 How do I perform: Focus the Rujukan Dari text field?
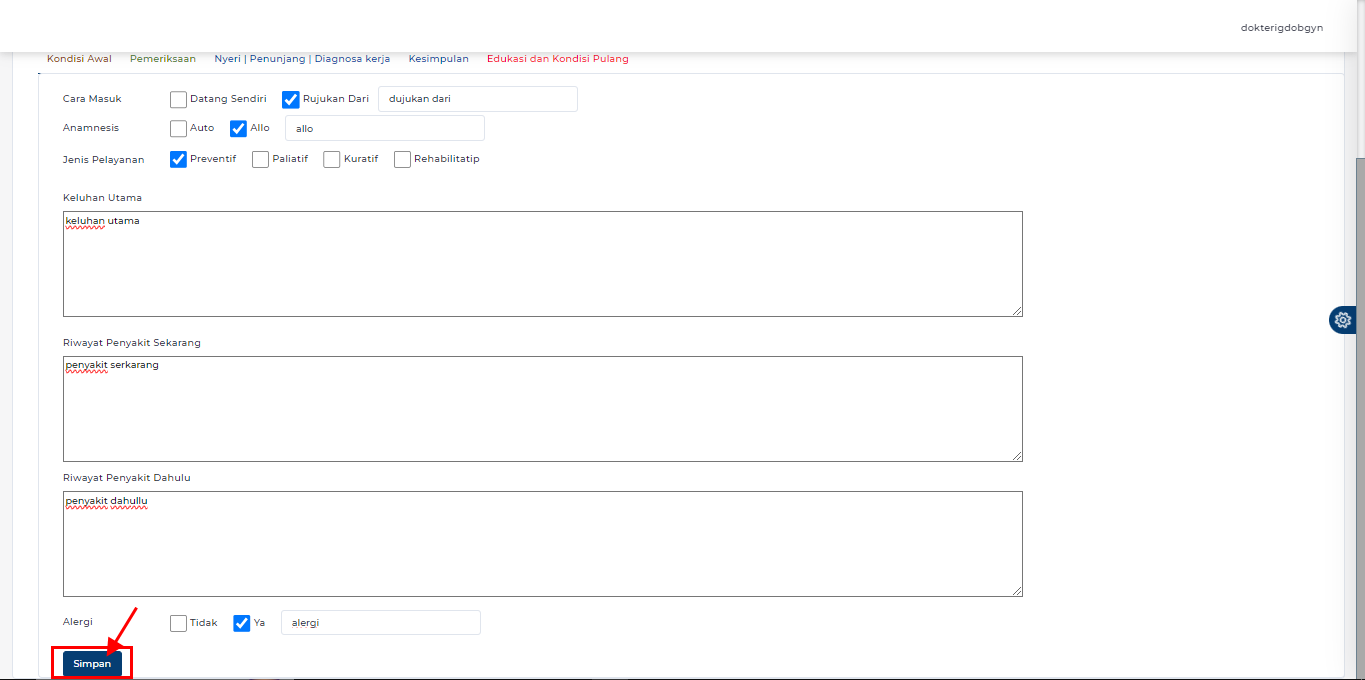point(478,99)
